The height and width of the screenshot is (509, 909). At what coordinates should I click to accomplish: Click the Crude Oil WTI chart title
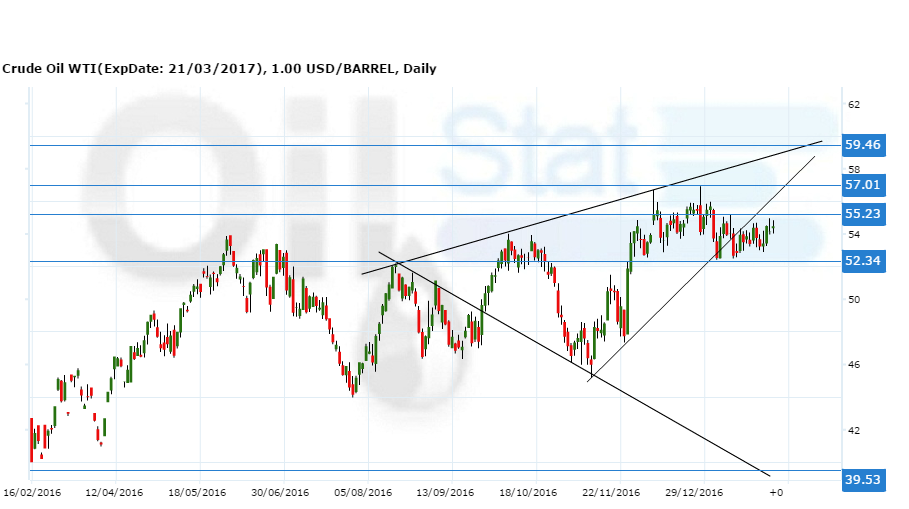click(x=218, y=69)
